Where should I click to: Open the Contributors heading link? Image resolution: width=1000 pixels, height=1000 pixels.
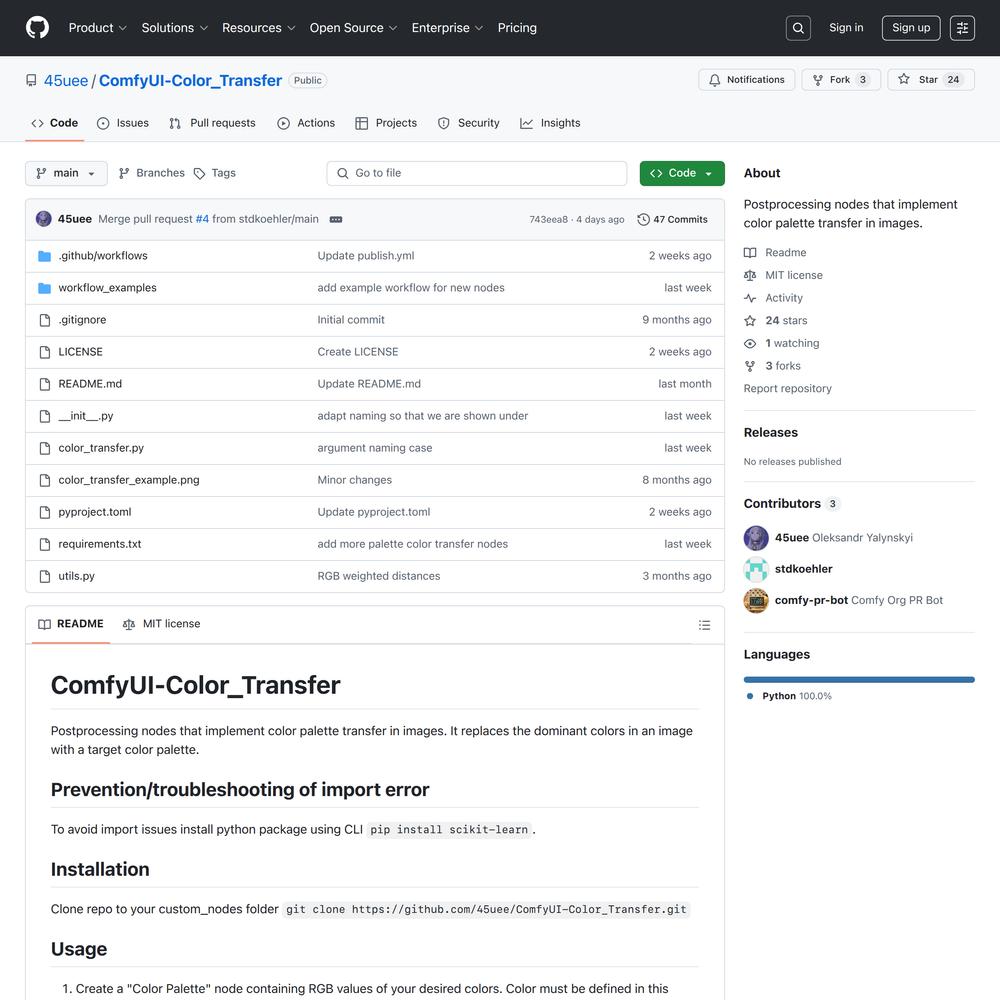coord(791,504)
